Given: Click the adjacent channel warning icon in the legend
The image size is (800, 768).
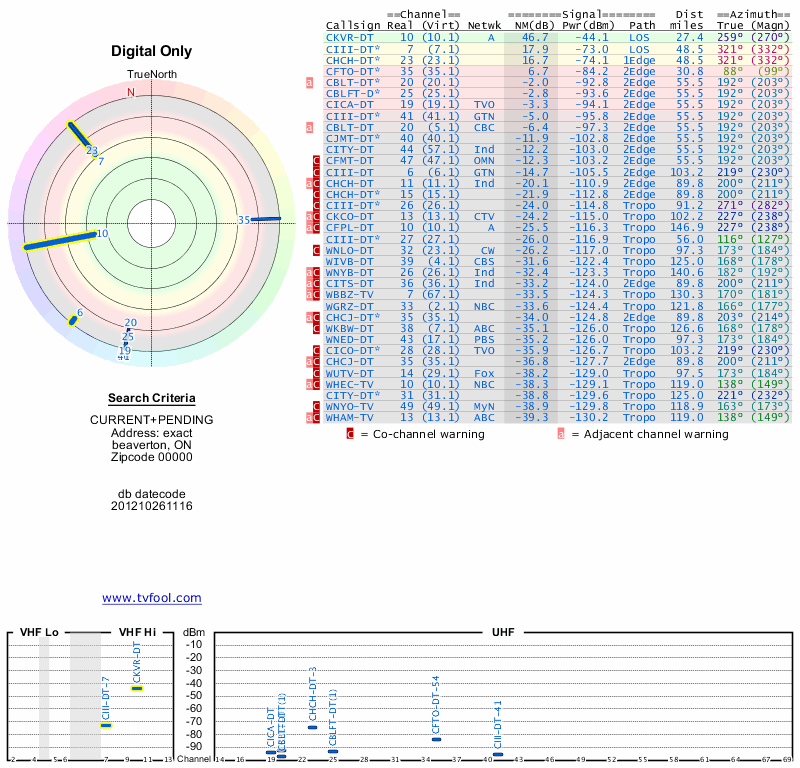Looking at the screenshot, I should (562, 434).
